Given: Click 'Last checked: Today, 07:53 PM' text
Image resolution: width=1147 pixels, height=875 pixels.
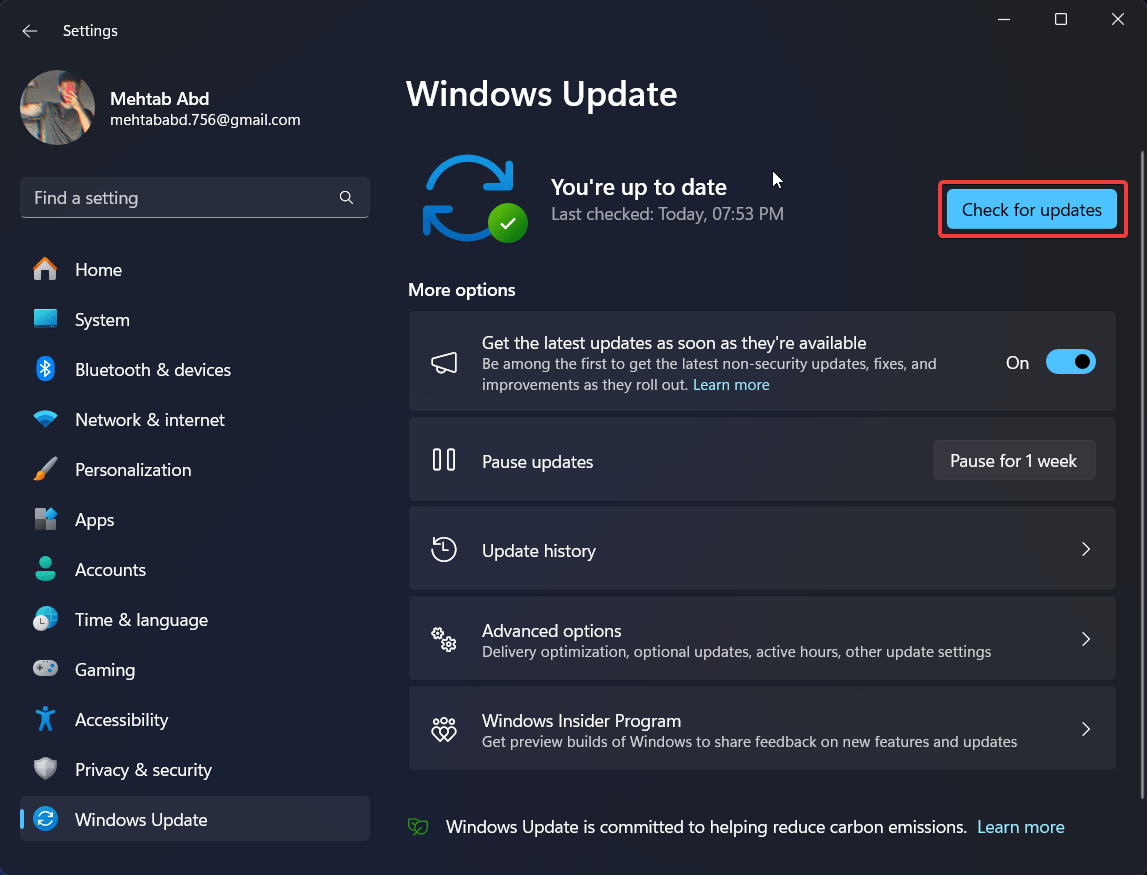Looking at the screenshot, I should point(667,214).
